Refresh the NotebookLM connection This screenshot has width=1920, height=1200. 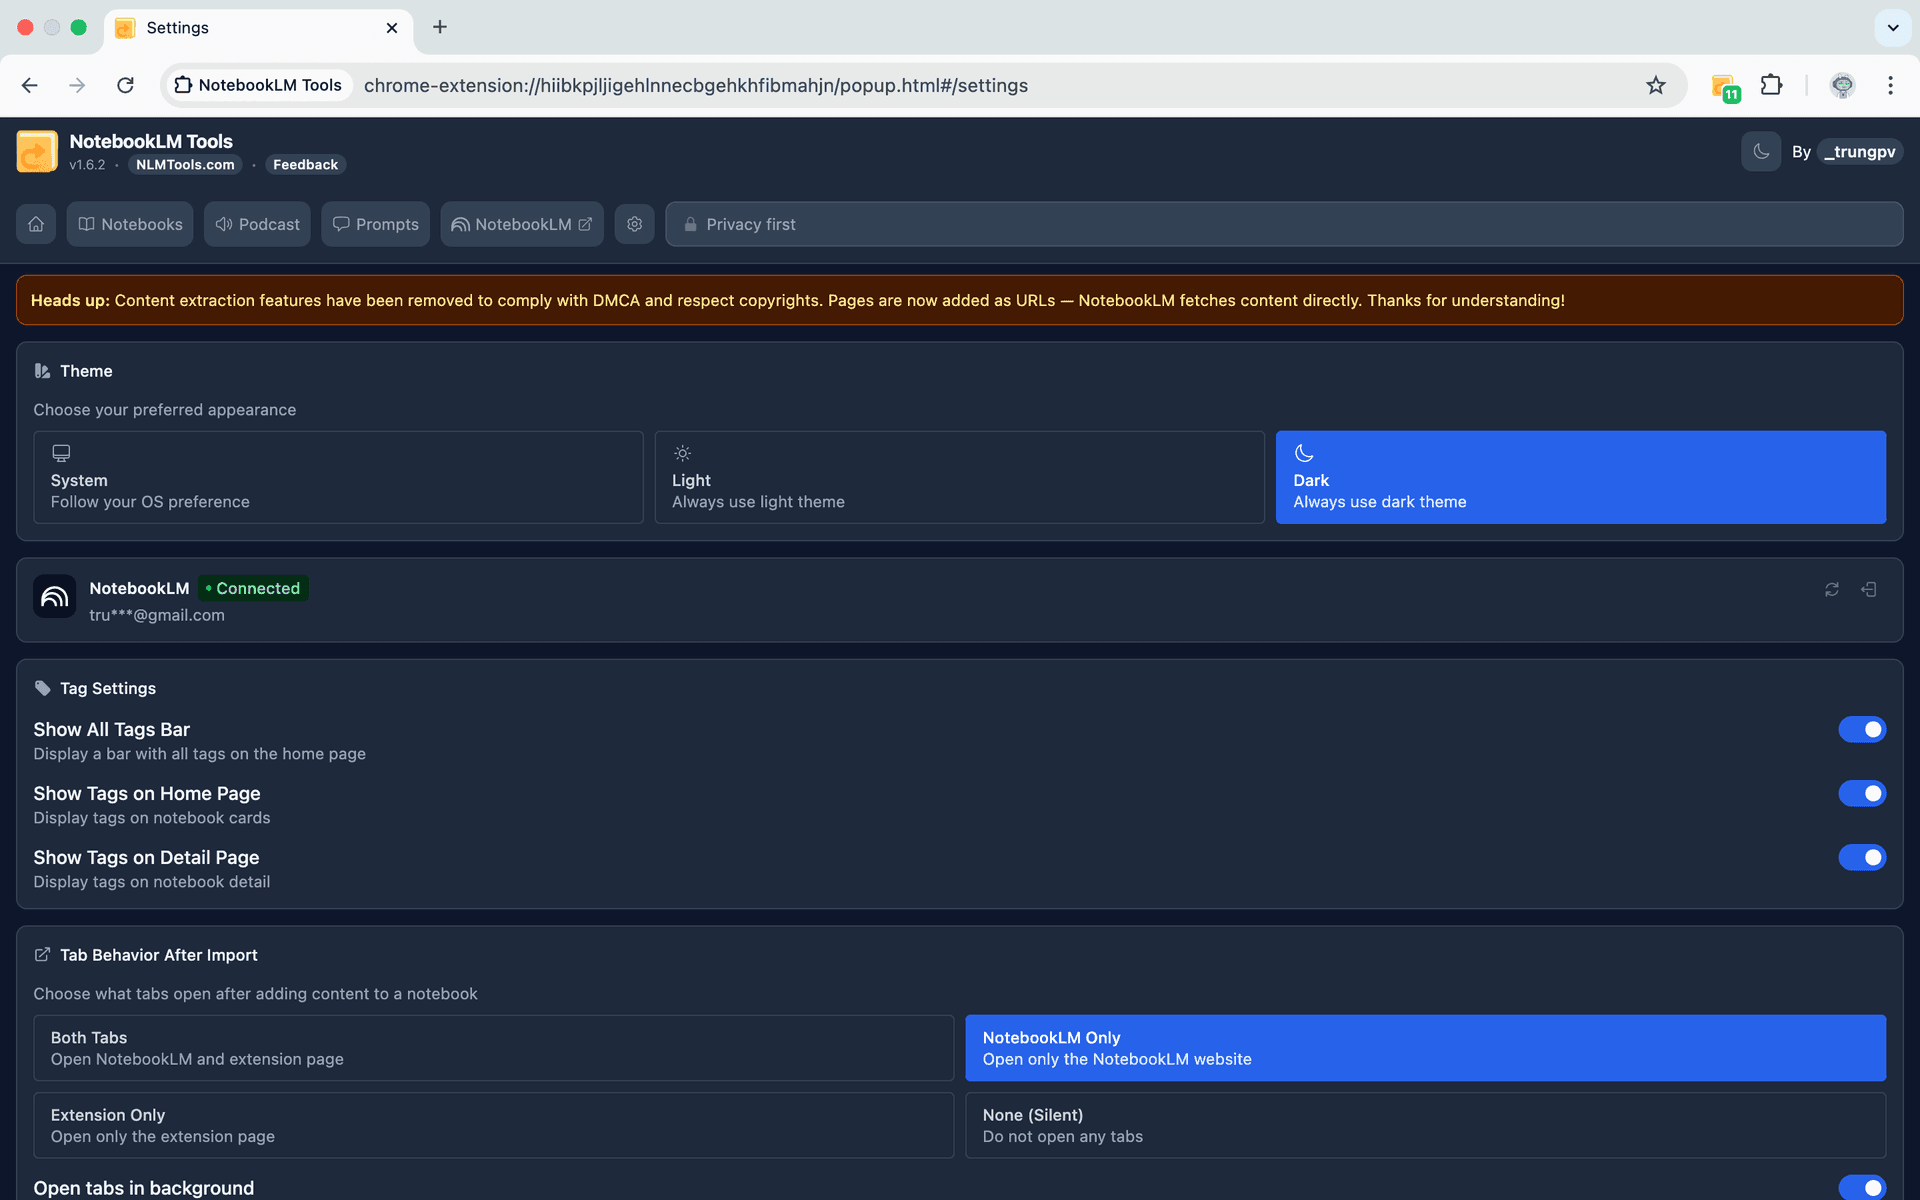click(1831, 590)
